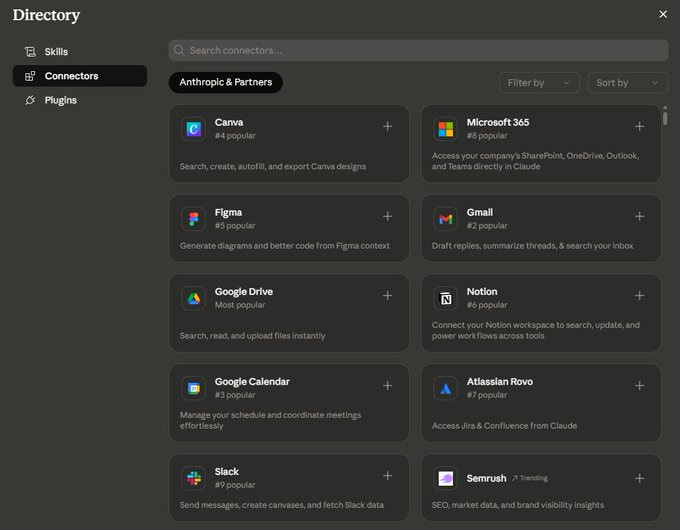Open the Google Drive connector title
Viewport: 680px width, 530px height.
click(x=244, y=291)
